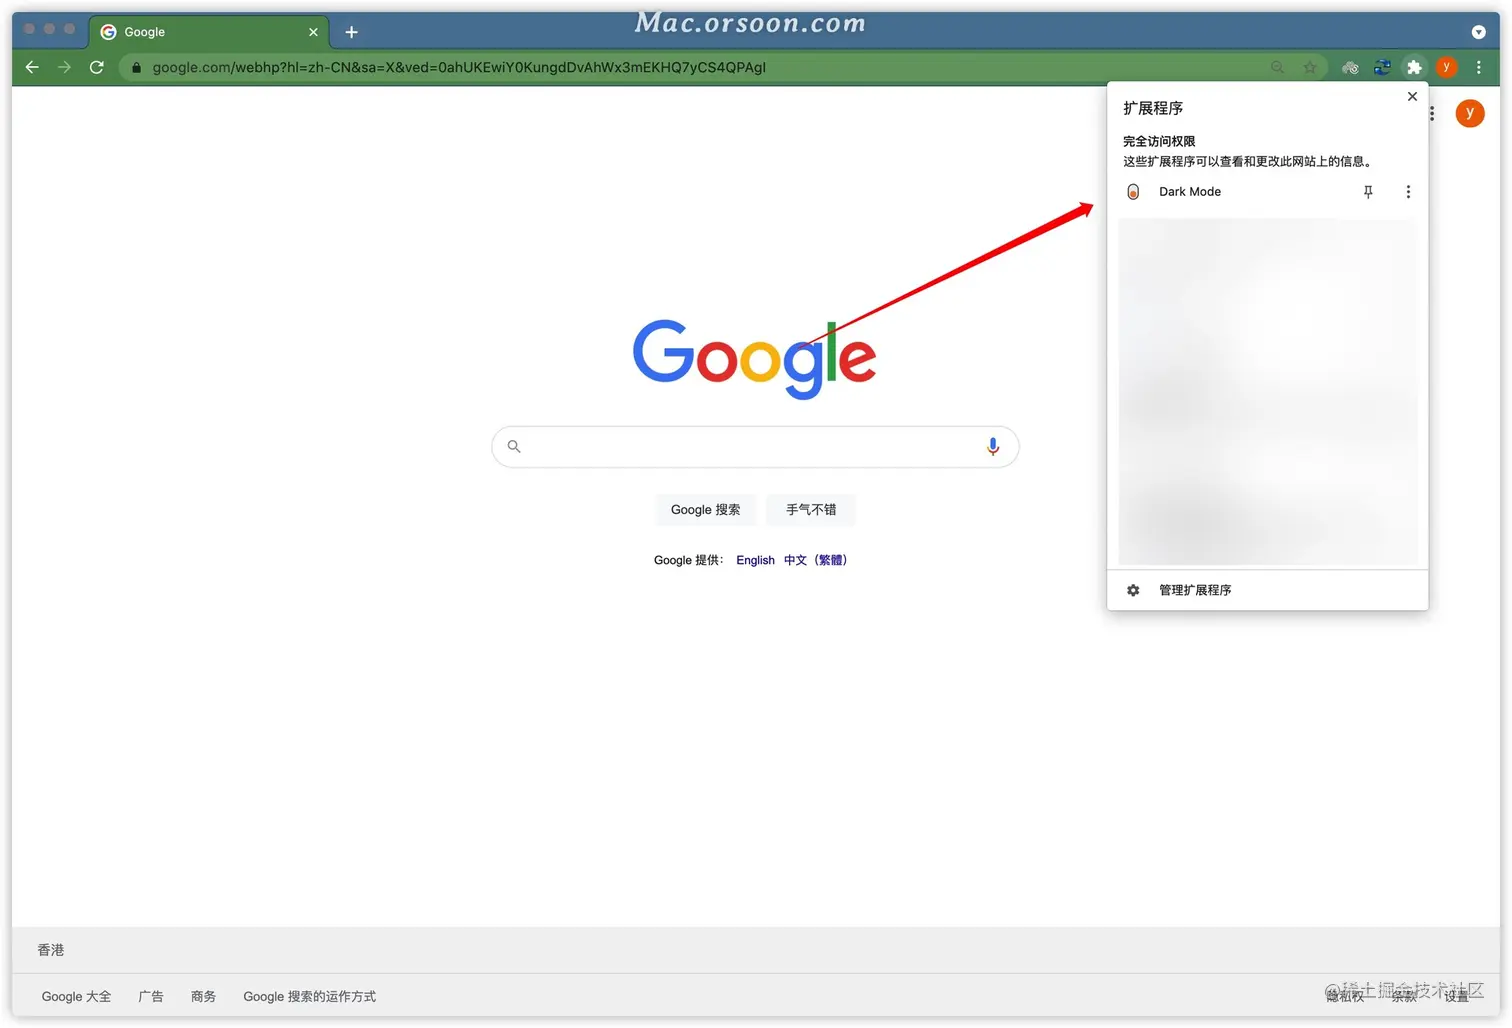Bookmark this page with the star icon
Image resolution: width=1512 pixels, height=1028 pixels.
click(1310, 67)
